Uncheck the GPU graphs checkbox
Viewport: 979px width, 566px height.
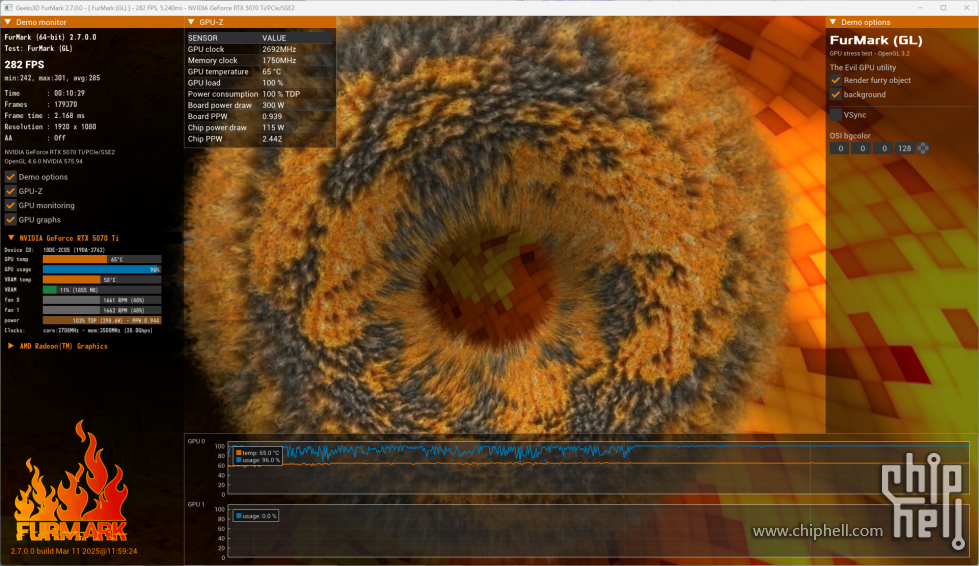point(11,220)
